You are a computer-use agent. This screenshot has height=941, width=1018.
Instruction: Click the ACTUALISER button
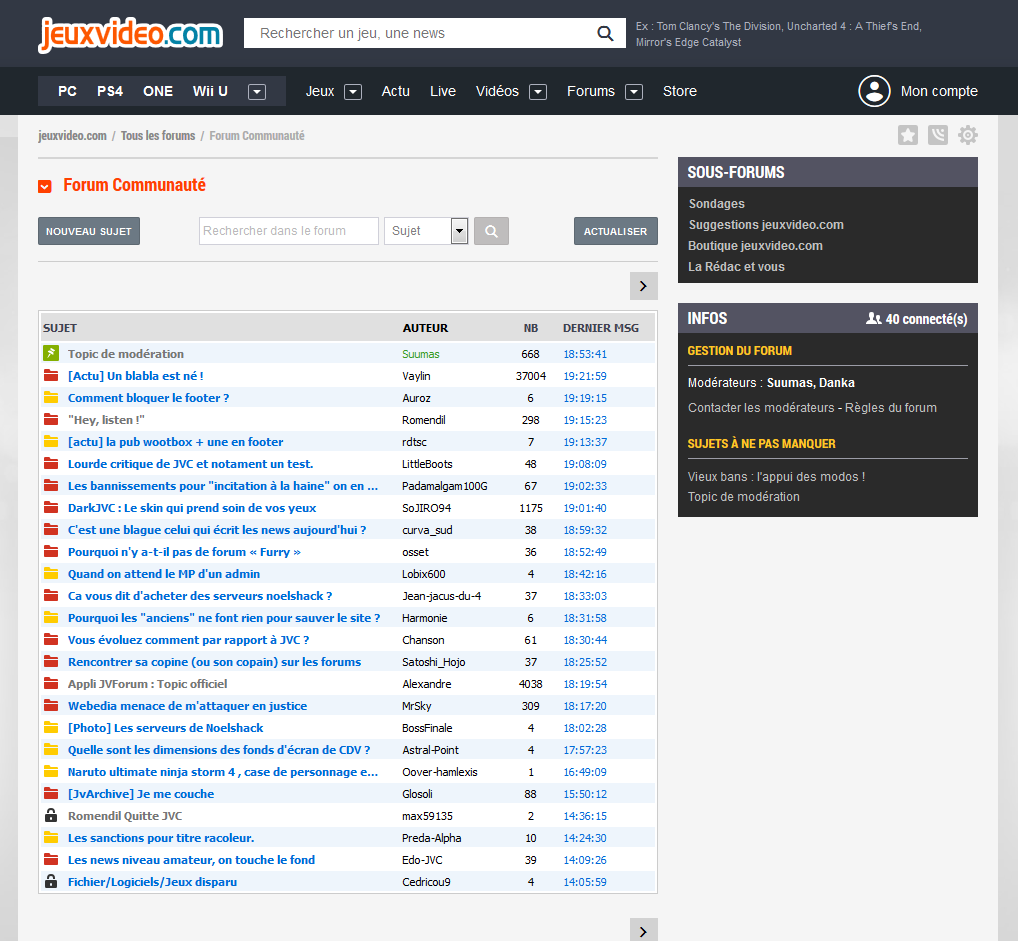615,231
